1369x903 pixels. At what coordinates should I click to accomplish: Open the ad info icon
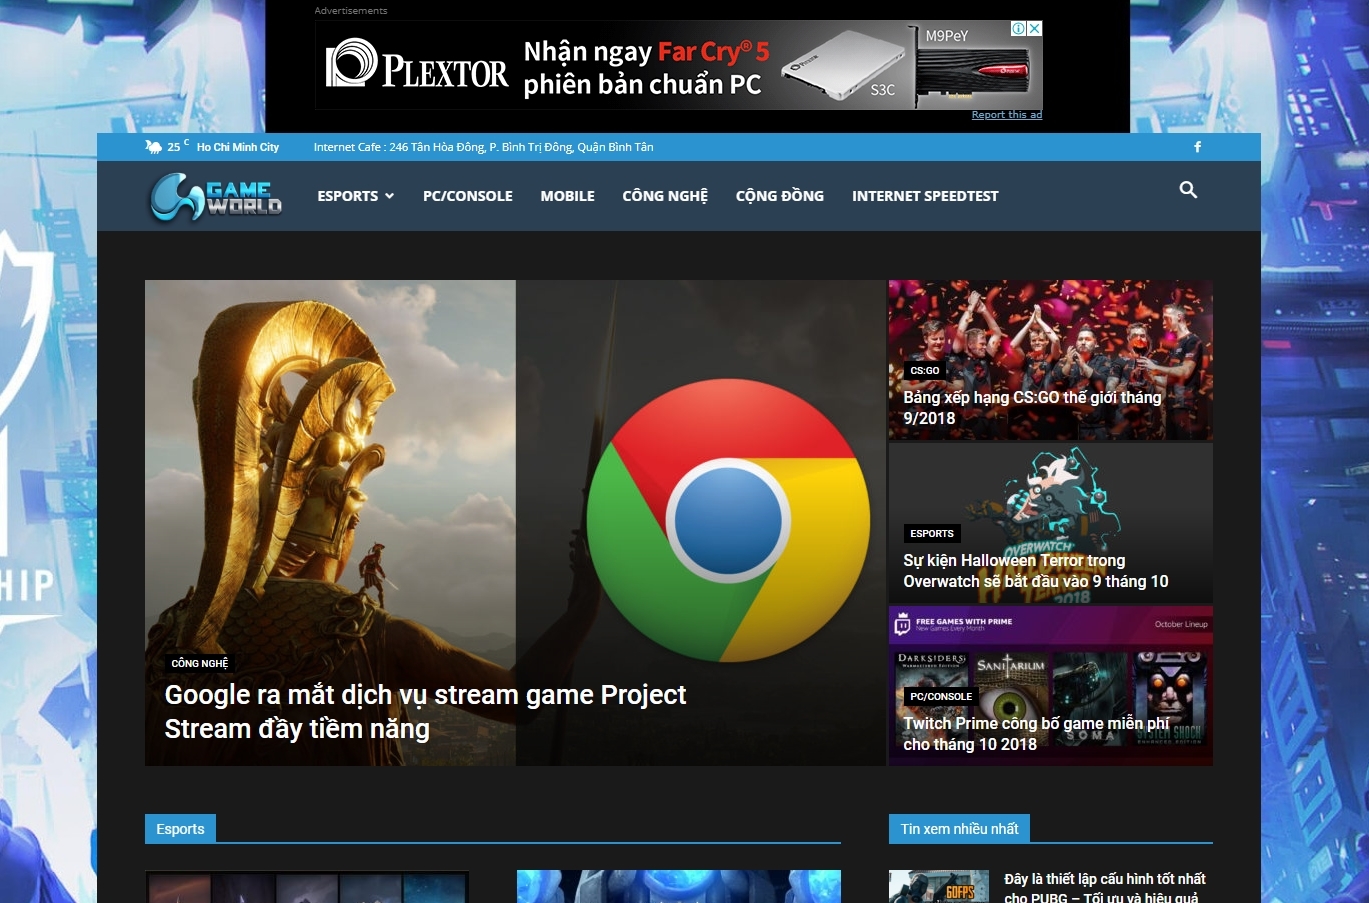(1019, 29)
